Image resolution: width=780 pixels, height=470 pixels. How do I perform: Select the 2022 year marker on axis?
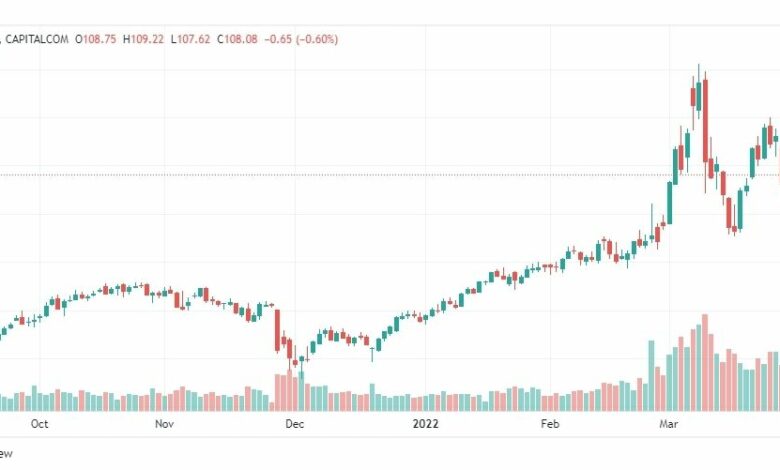(x=425, y=424)
